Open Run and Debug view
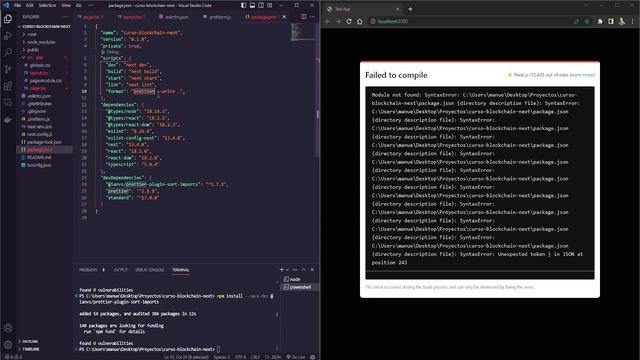The image size is (640, 360). [x=8, y=36]
